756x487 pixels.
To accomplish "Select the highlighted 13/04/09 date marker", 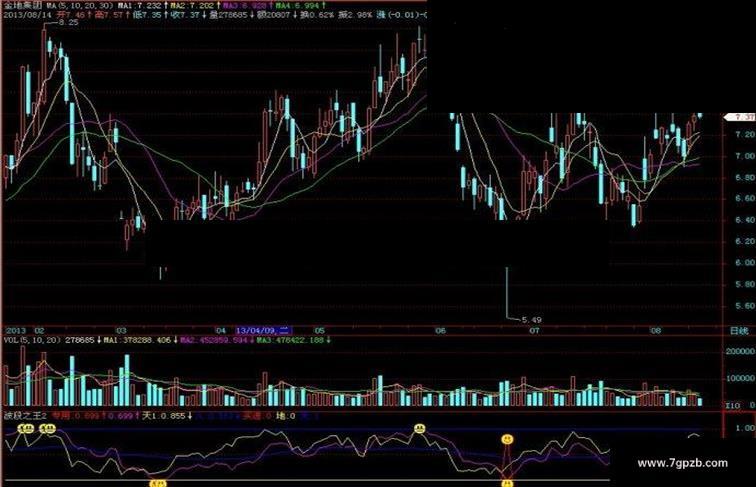I will coord(263,330).
